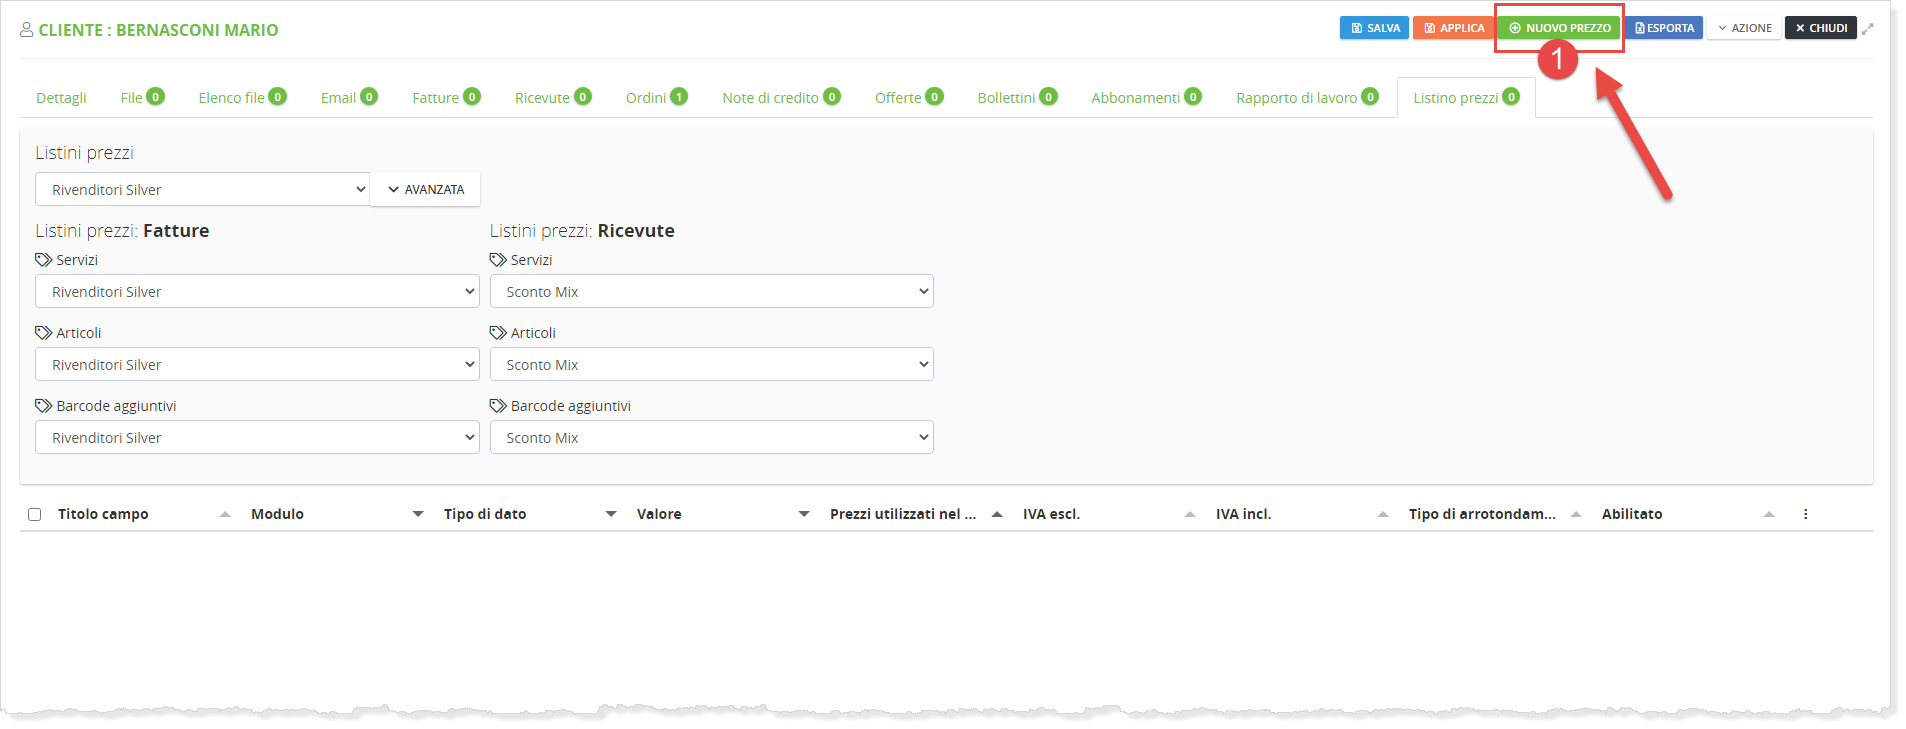Open the main Listini prezzi dropdown

[x=203, y=190]
